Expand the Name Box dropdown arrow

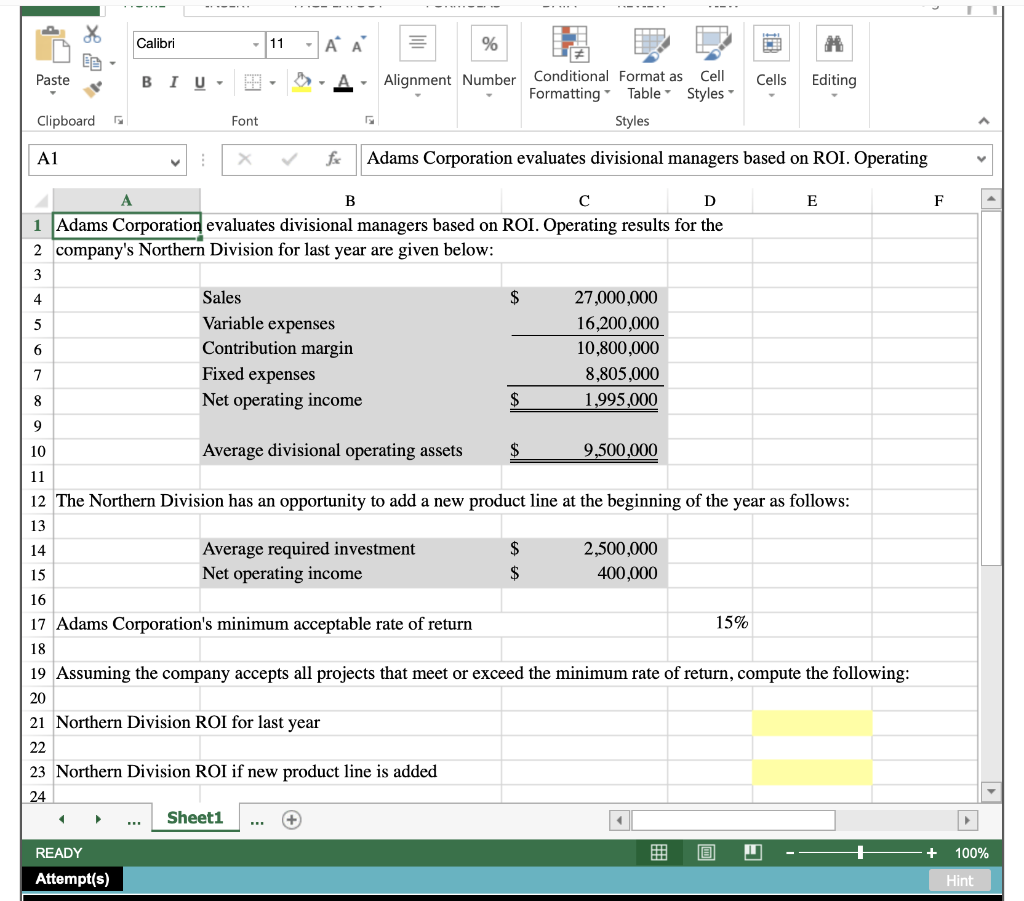177,159
